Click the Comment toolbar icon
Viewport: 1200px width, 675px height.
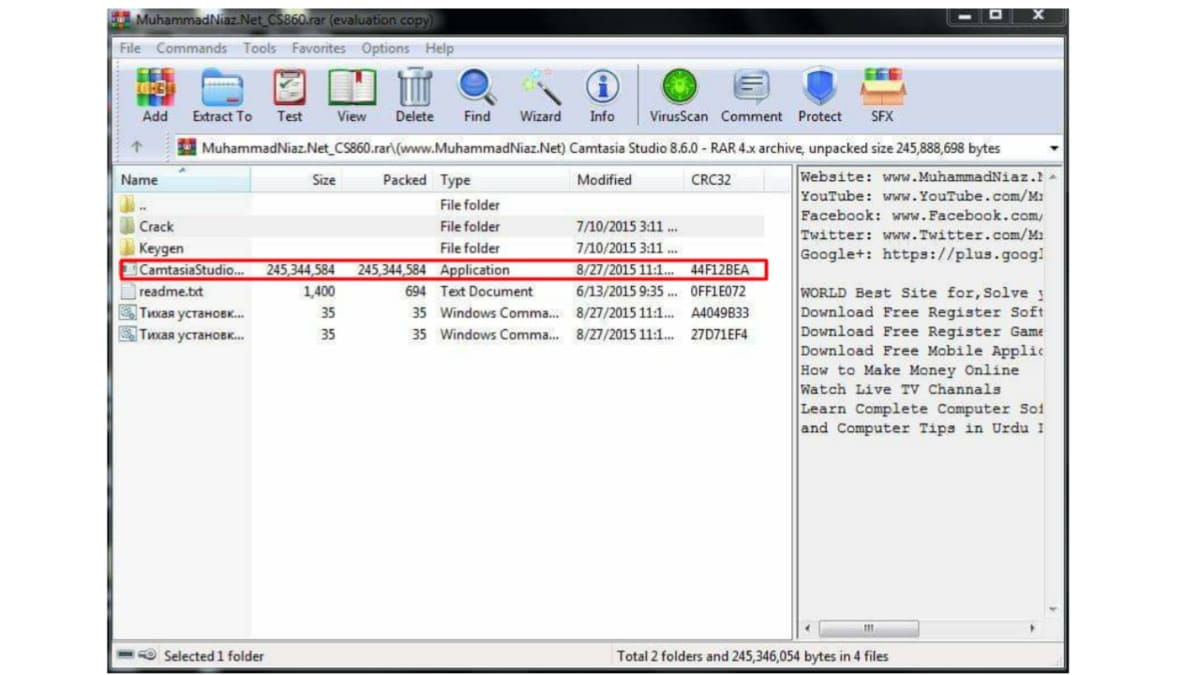point(751,88)
